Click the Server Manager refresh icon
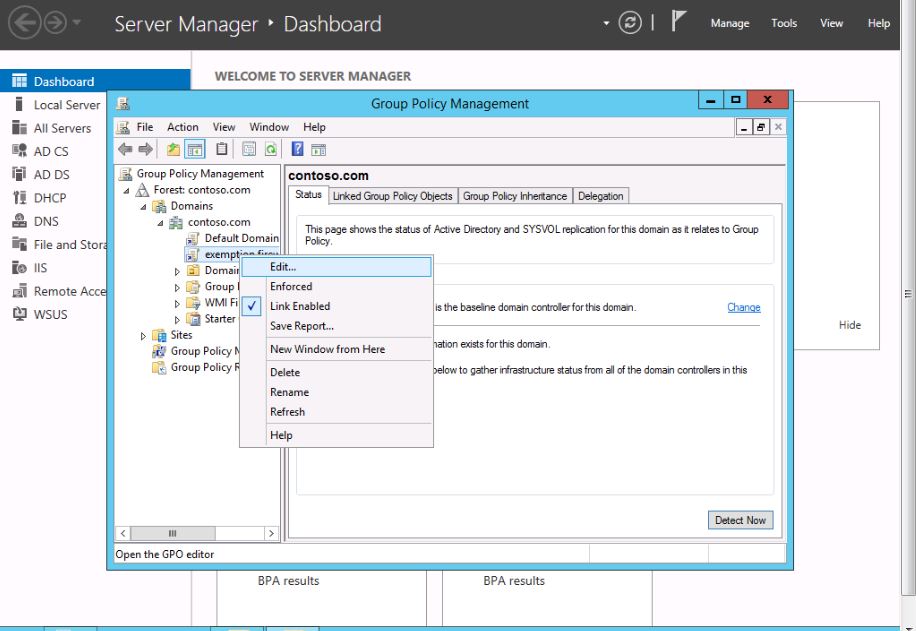 click(630, 23)
